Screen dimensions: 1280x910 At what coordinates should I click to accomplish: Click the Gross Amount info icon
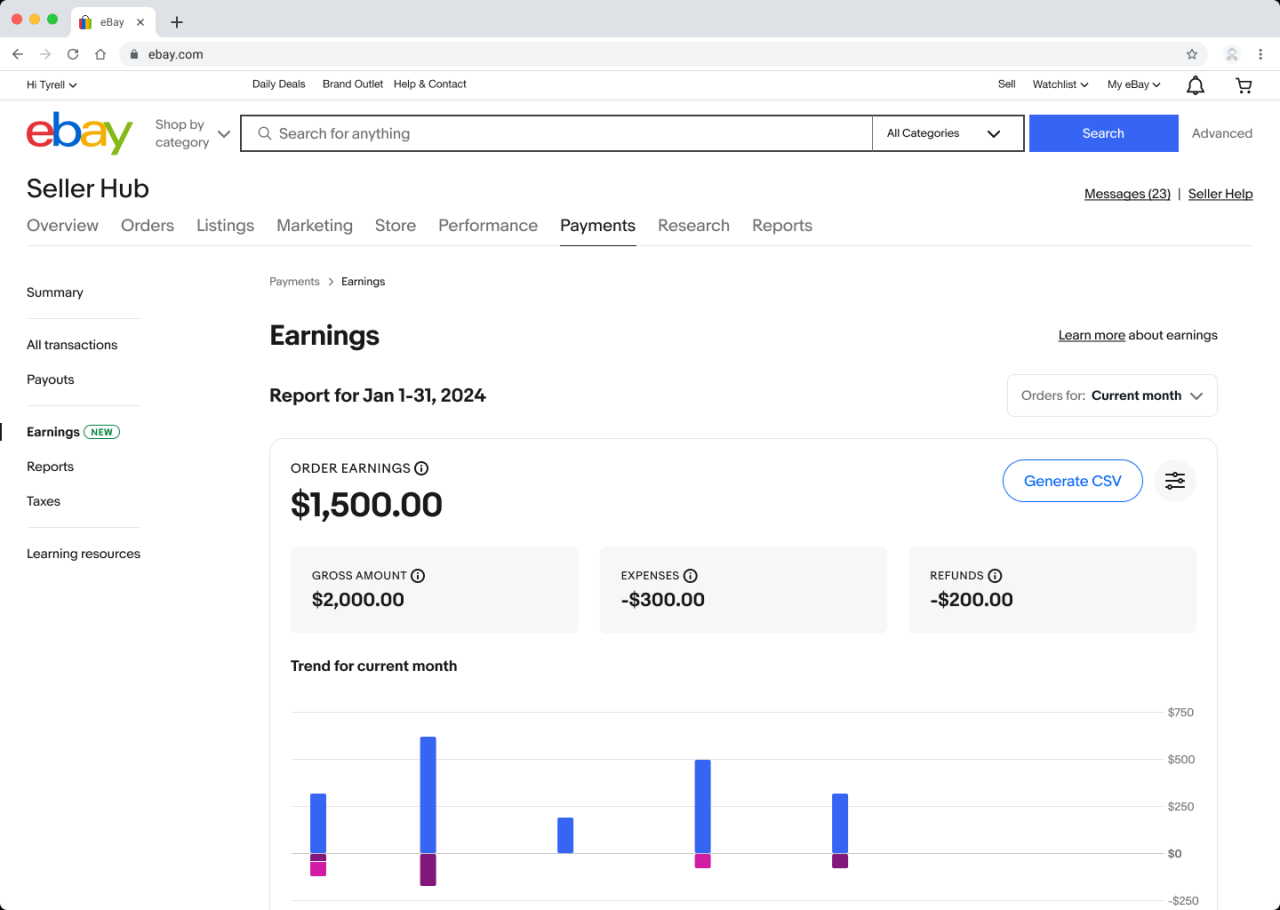pos(418,575)
